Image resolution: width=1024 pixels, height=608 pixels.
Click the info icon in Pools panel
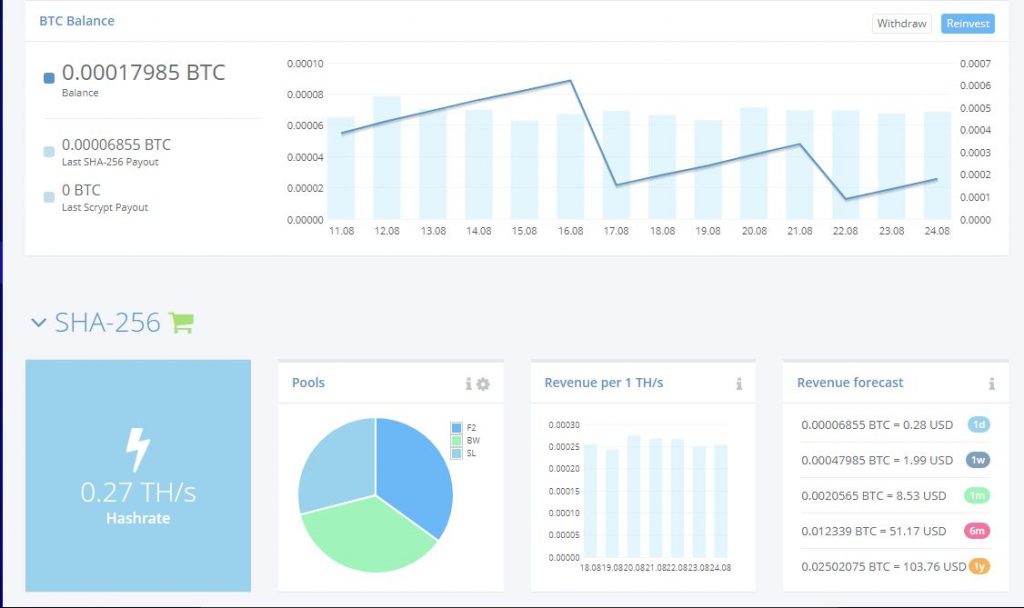(x=467, y=384)
